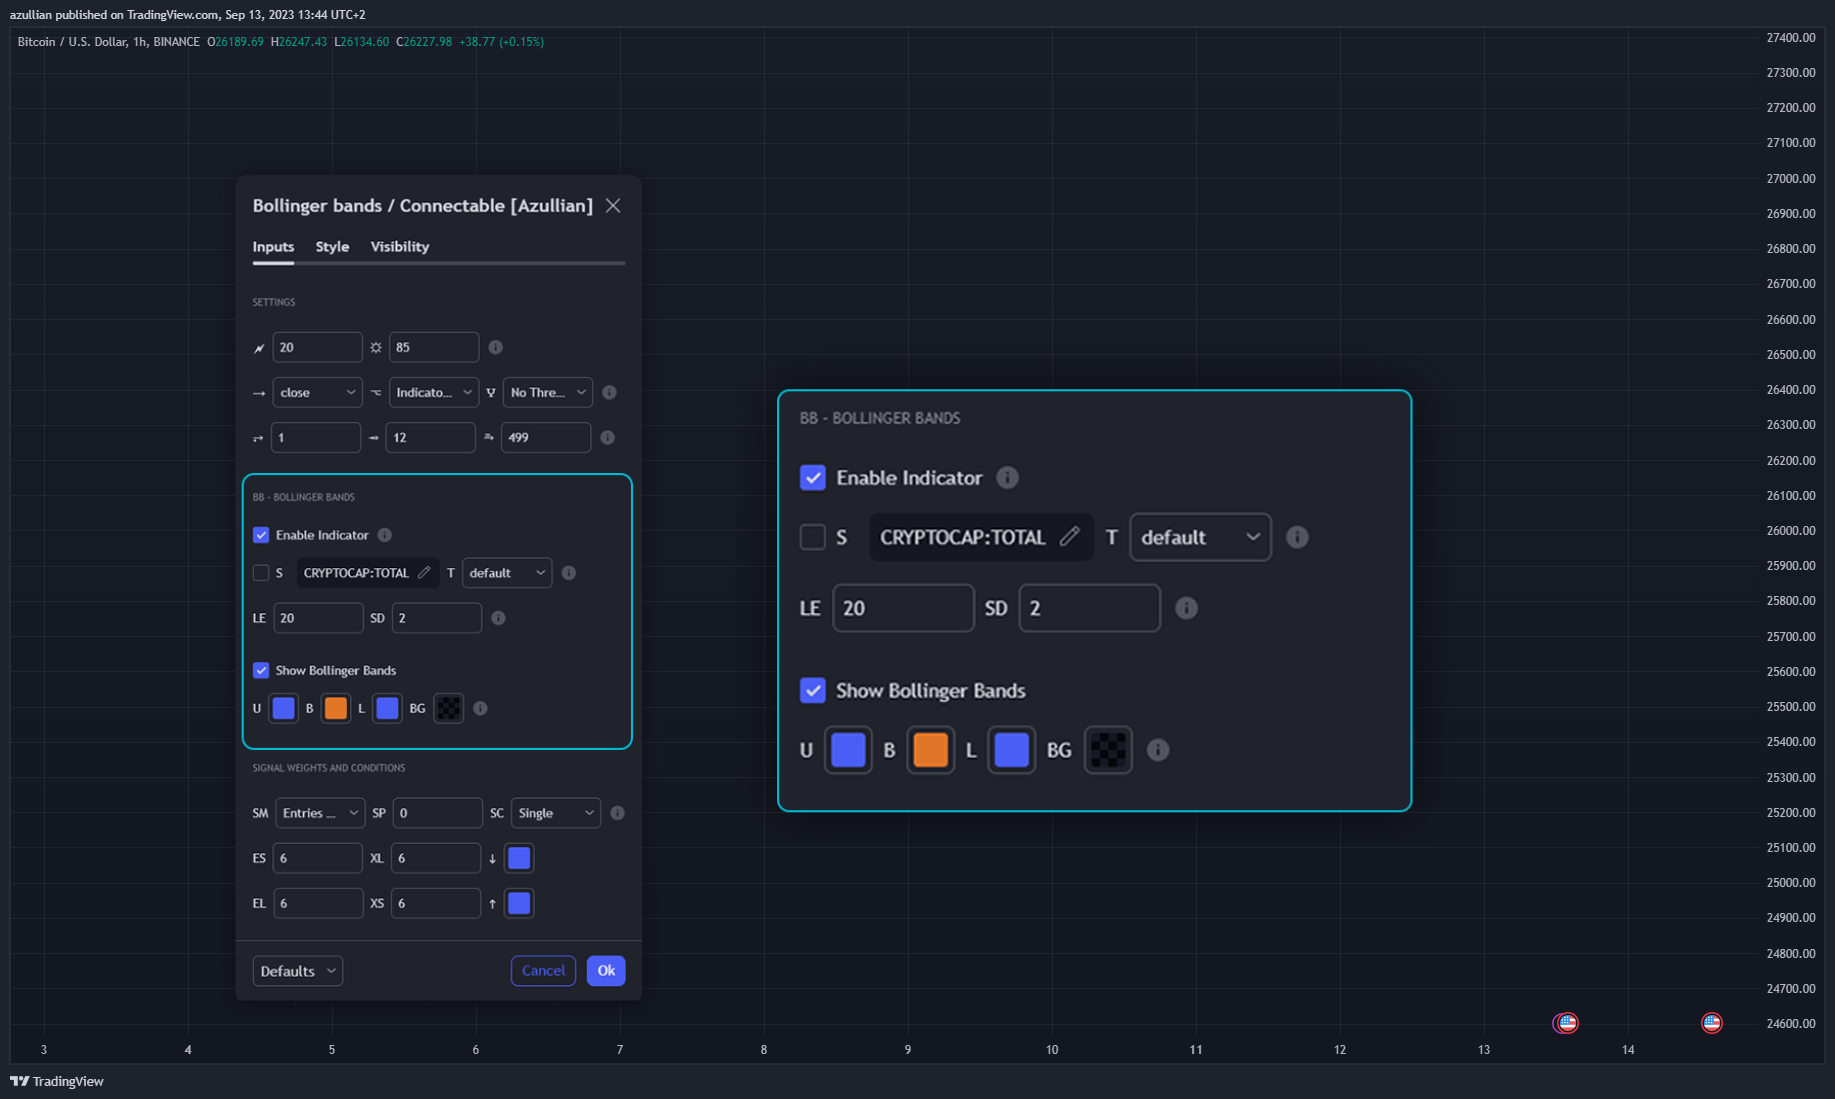Click the left US flag event icon on chart

pos(1566,1022)
